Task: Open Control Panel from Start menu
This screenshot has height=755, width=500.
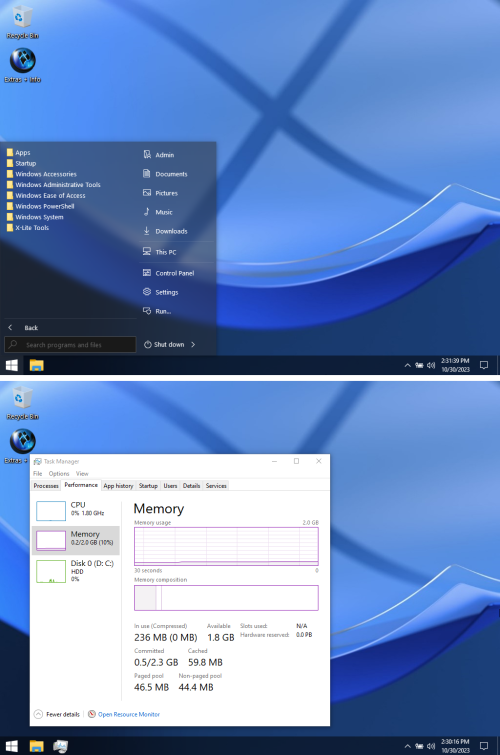Action: pos(168,273)
